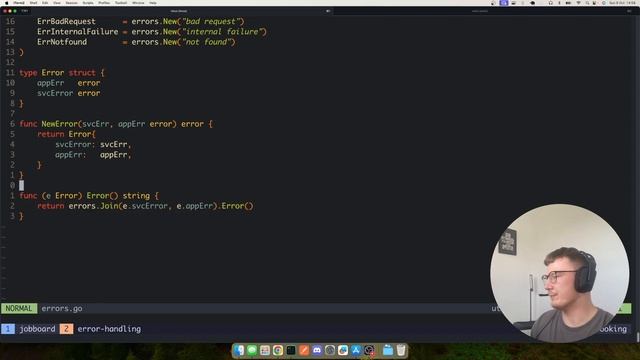
Task: Open the Profiles menu
Action: tap(104, 3)
